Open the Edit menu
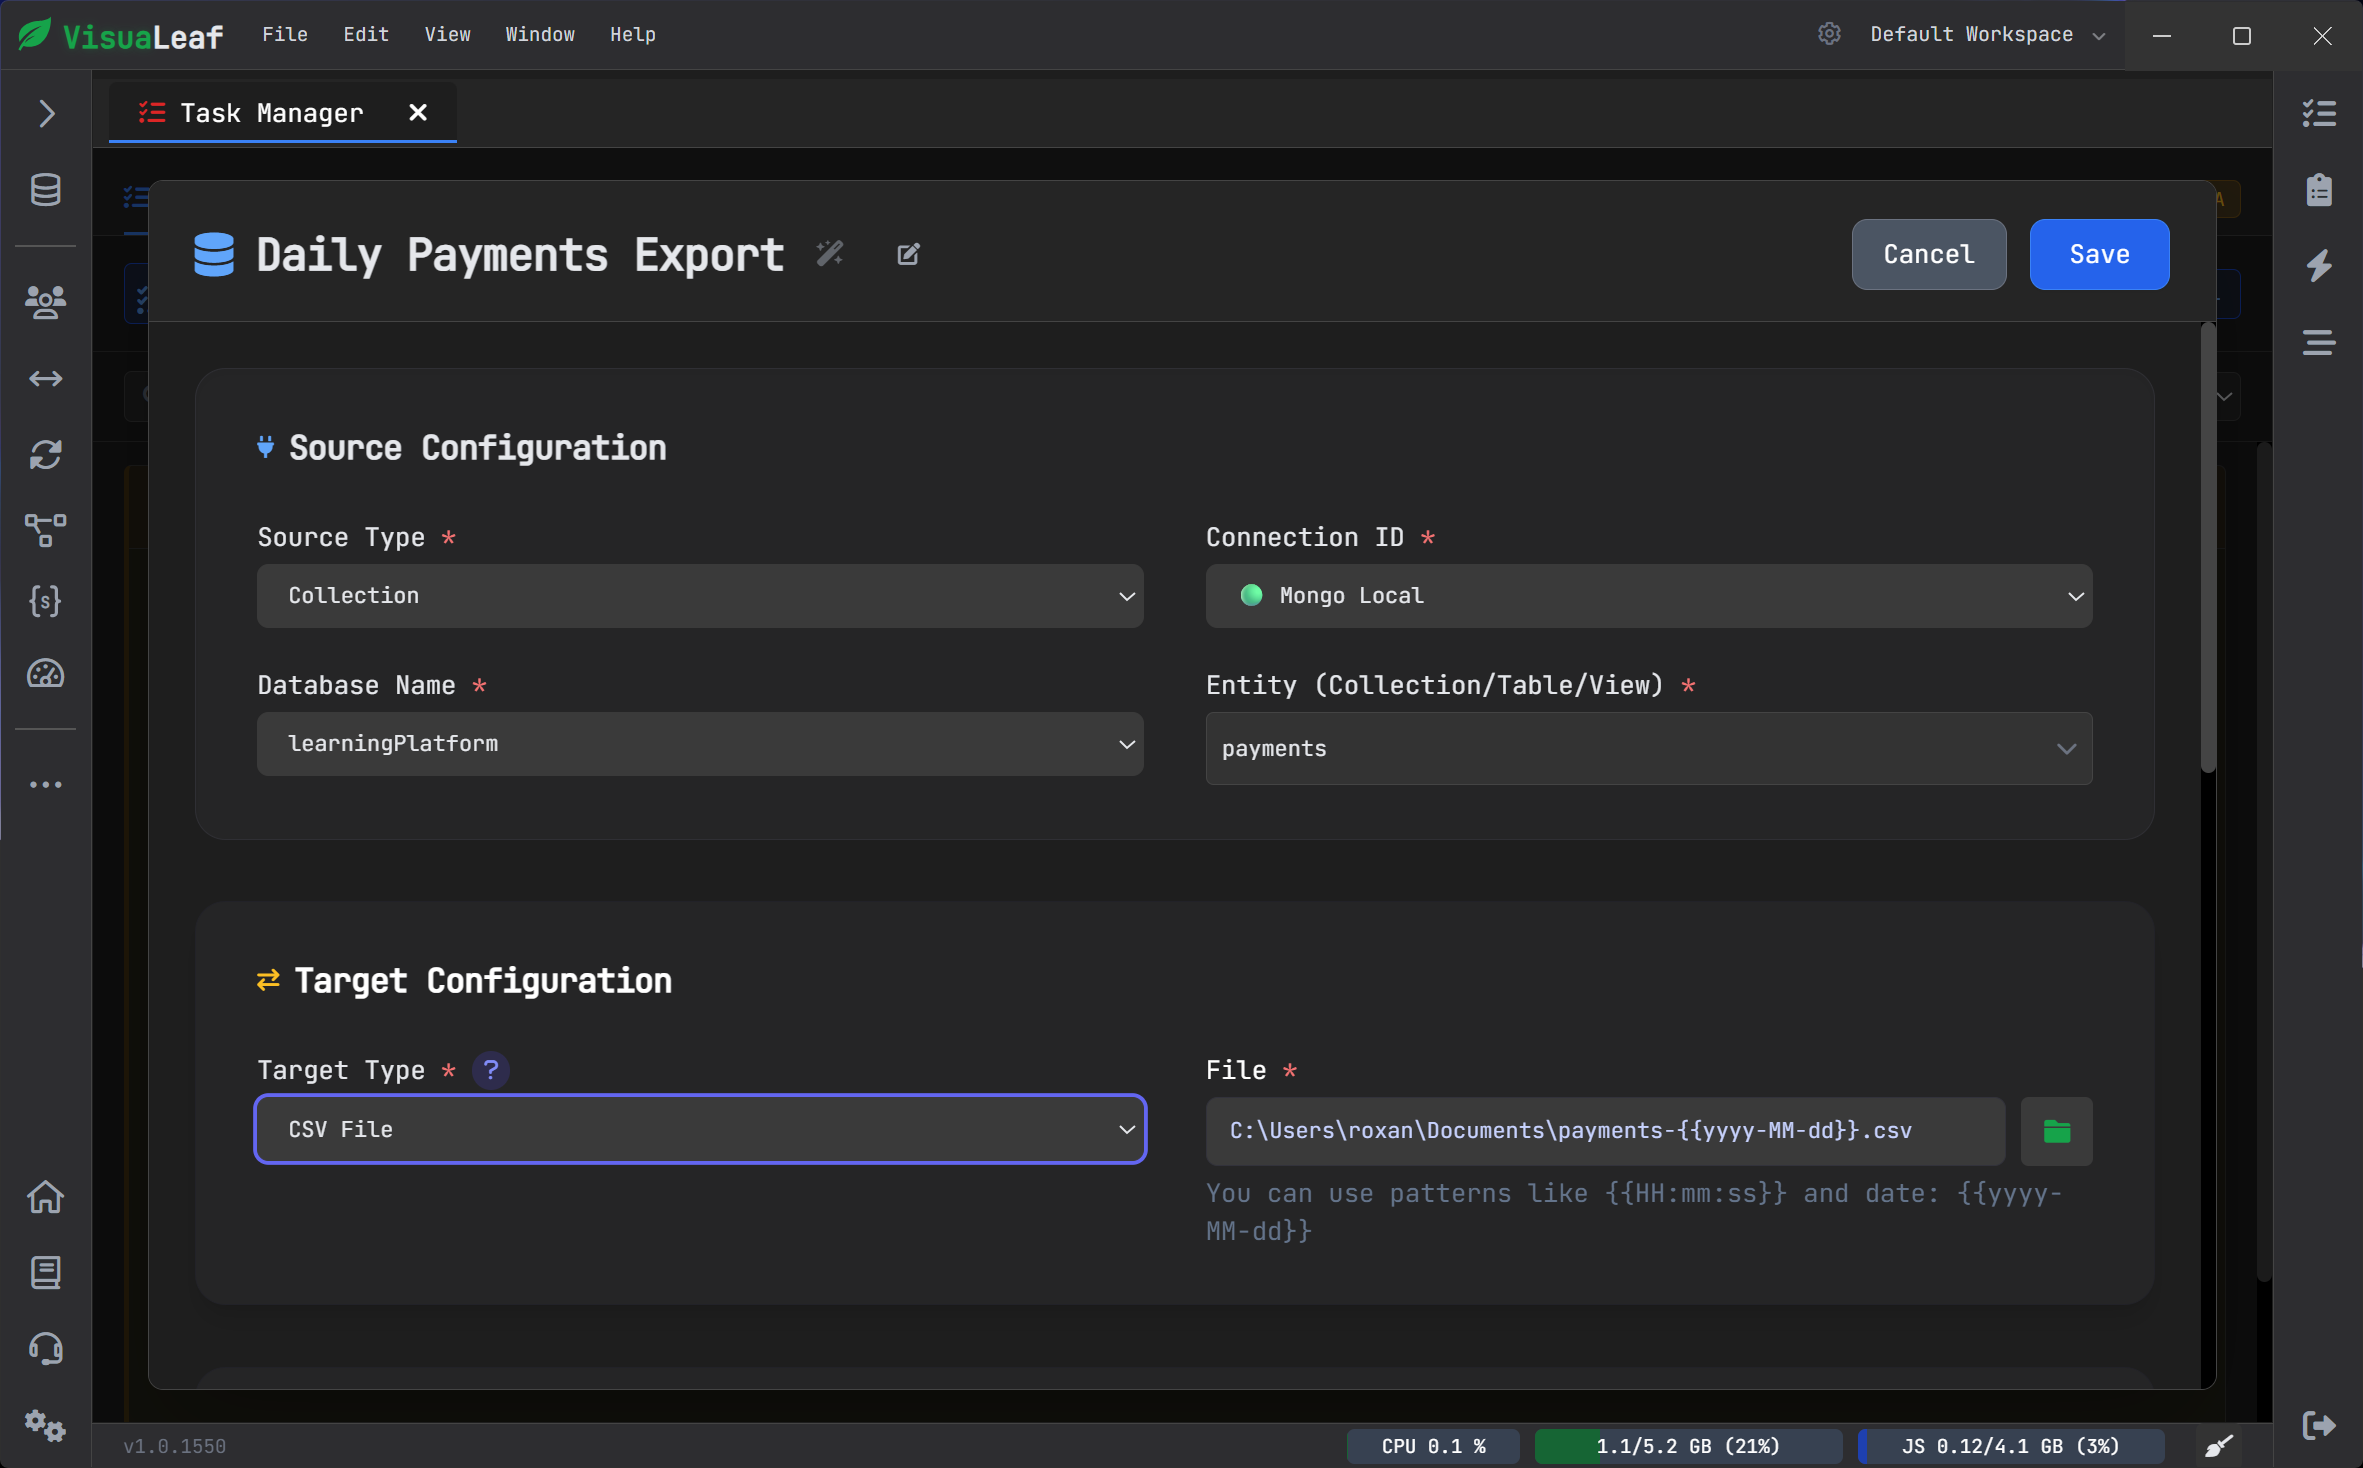The width and height of the screenshot is (2363, 1468). [366, 34]
